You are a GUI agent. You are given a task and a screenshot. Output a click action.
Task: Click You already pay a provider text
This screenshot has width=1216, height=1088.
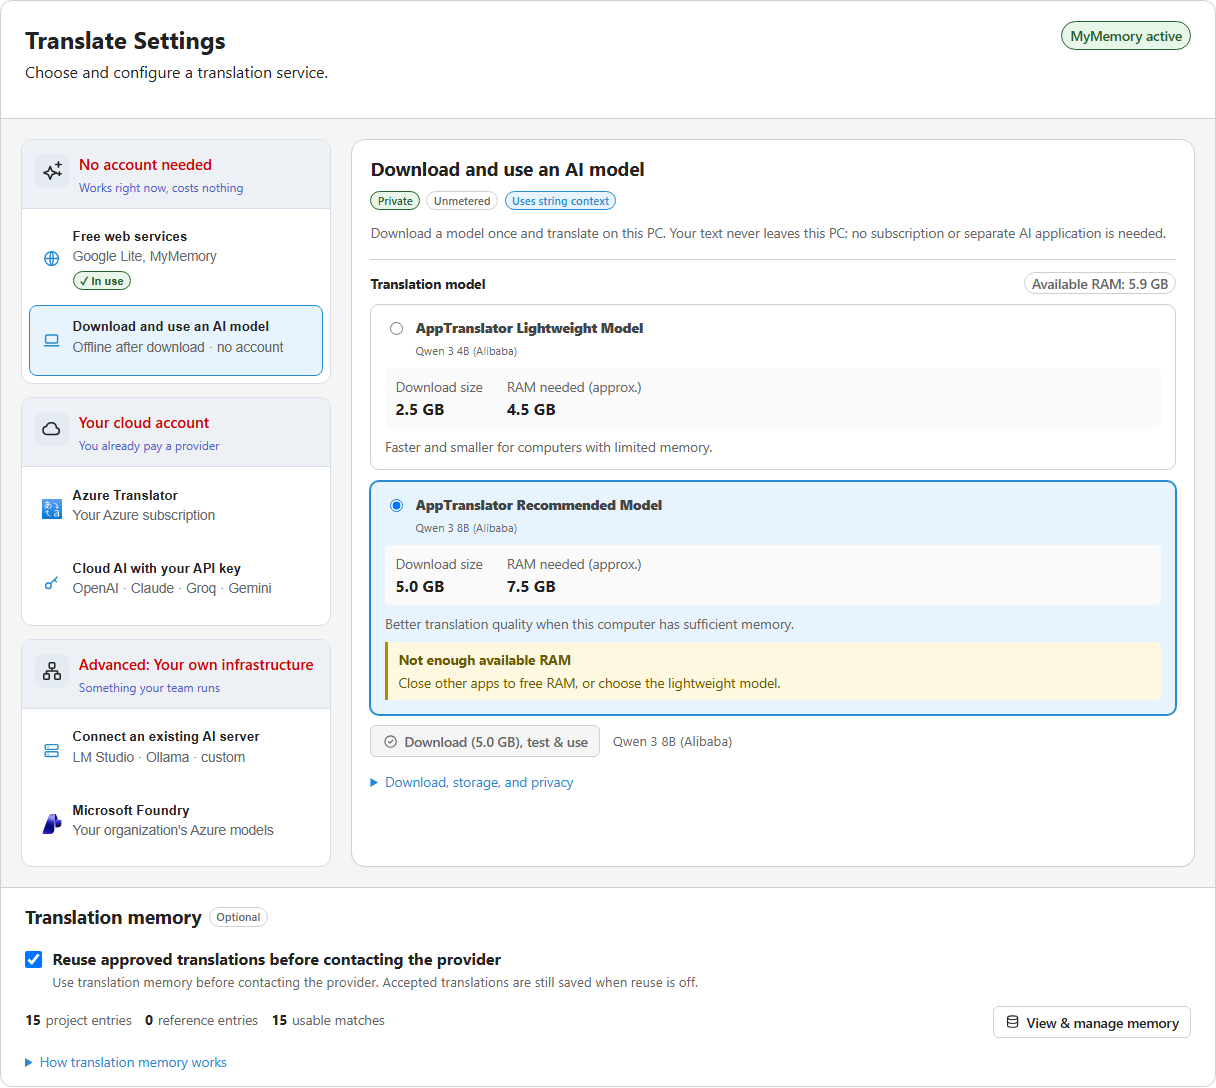point(149,445)
